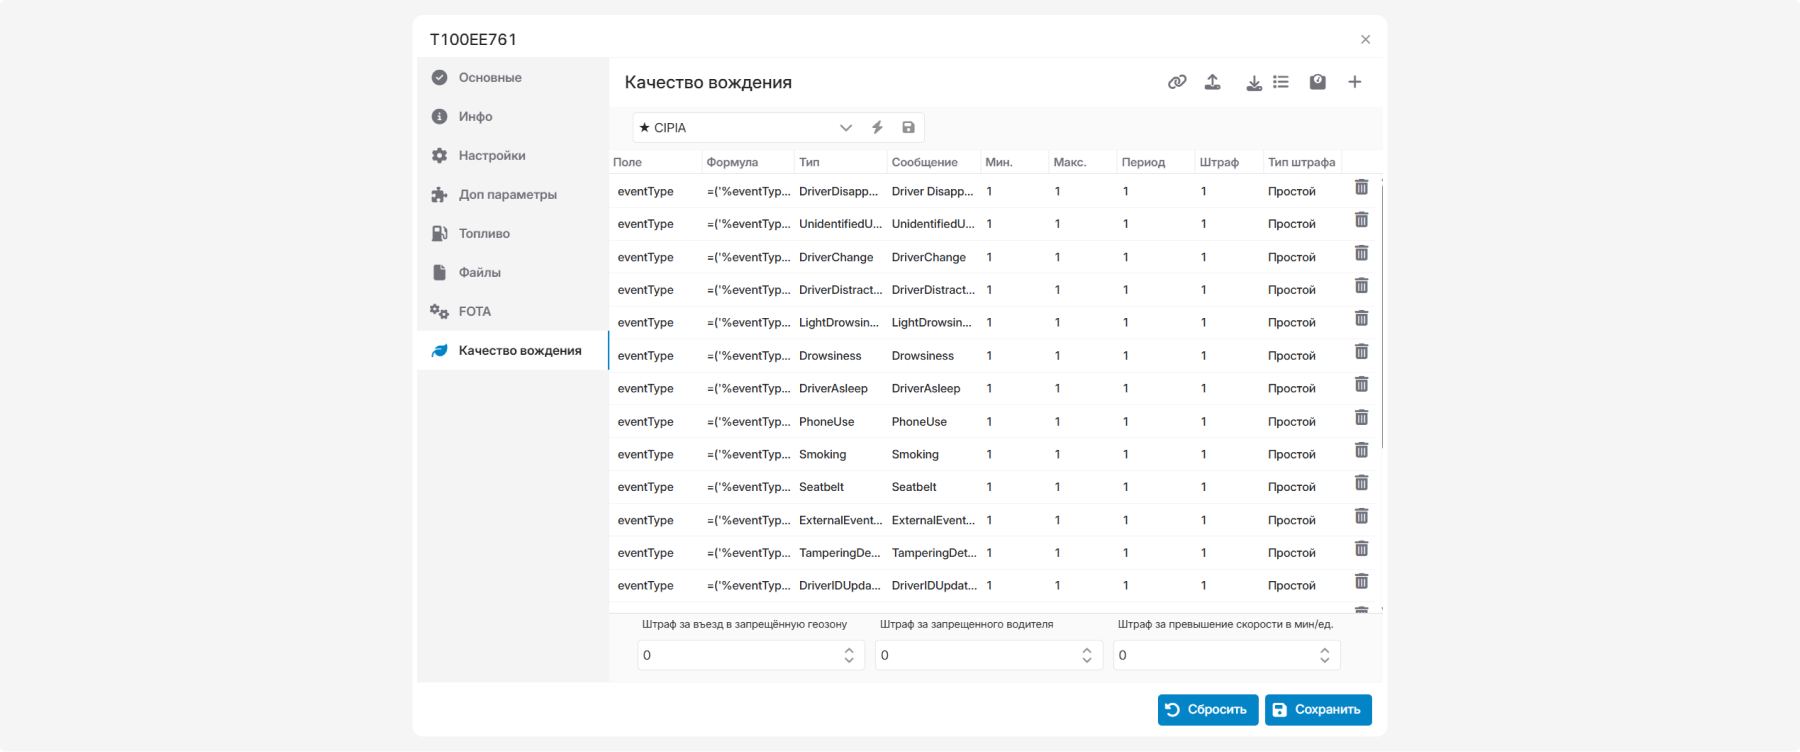Click the Сохранить button
1800x752 pixels.
(x=1318, y=710)
